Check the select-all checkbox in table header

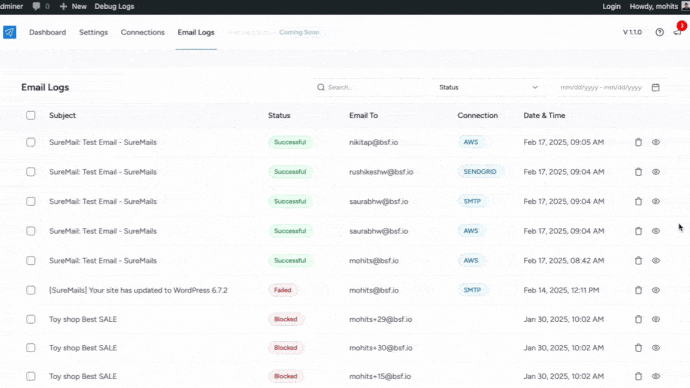[x=30, y=115]
